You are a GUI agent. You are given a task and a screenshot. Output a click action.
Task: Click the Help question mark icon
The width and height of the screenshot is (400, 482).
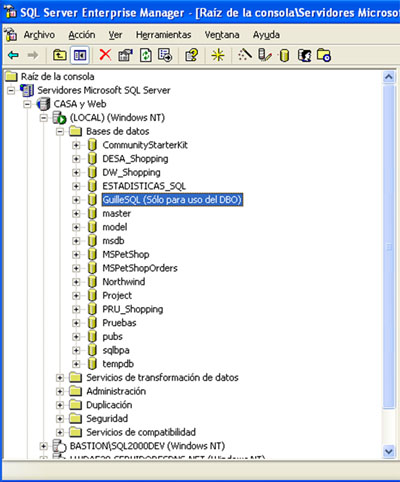click(191, 55)
